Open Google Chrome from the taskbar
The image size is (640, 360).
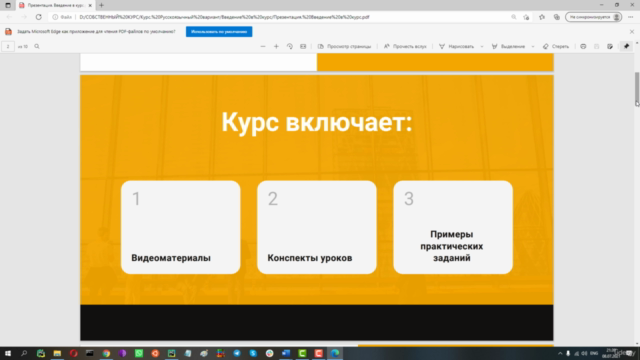click(x=106, y=353)
